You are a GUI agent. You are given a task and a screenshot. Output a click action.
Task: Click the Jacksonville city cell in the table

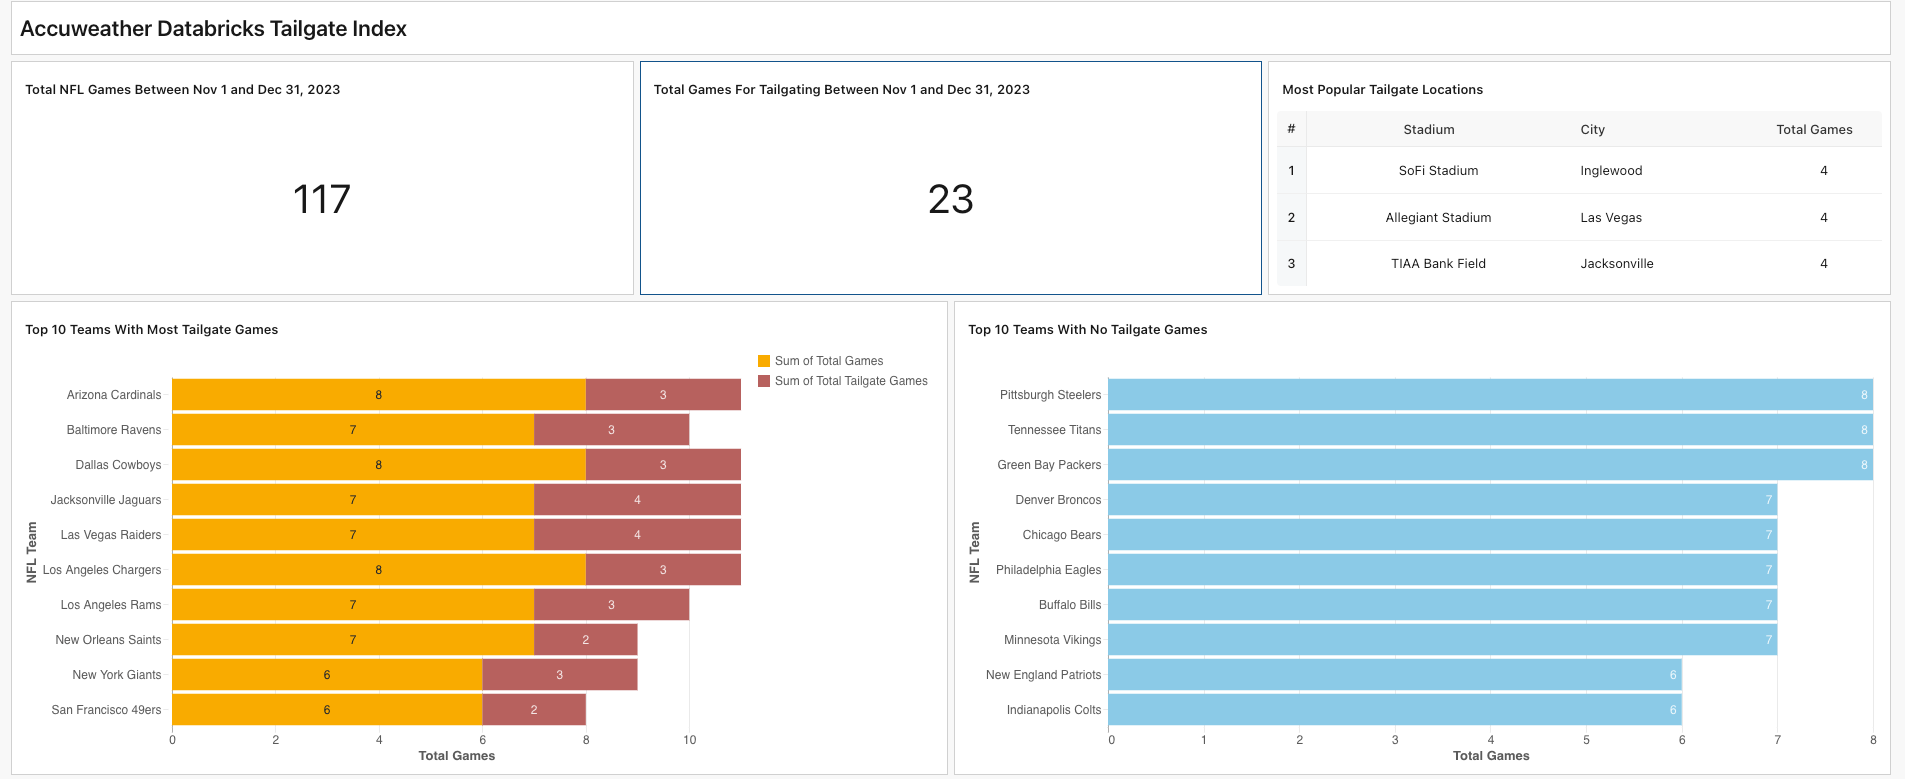tap(1616, 263)
